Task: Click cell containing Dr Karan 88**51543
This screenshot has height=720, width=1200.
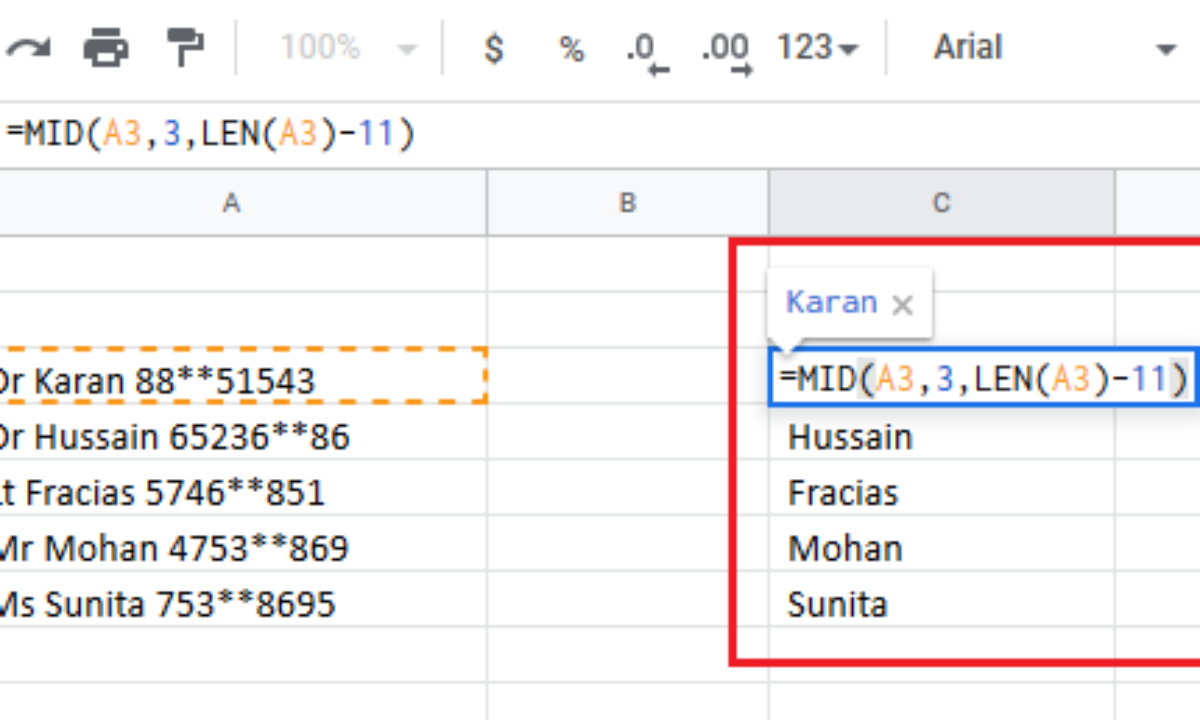Action: coord(240,380)
